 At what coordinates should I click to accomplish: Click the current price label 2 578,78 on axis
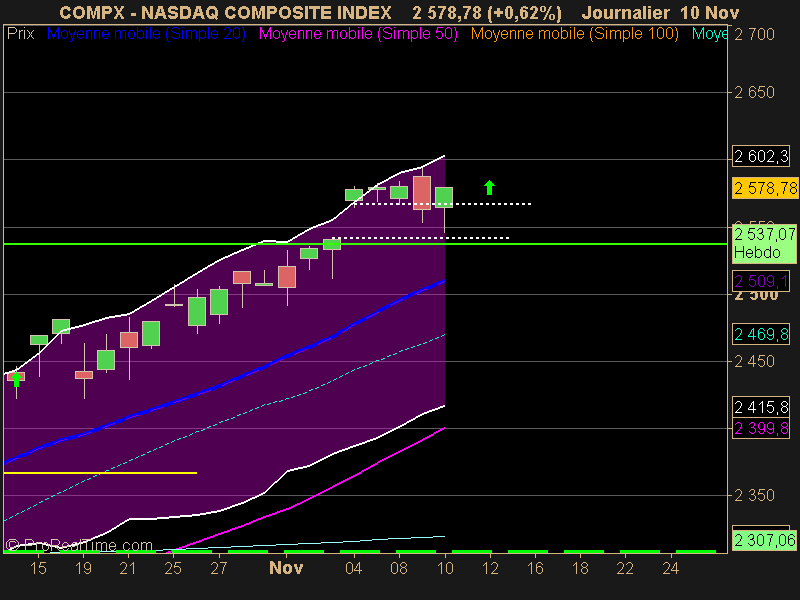[x=765, y=188]
